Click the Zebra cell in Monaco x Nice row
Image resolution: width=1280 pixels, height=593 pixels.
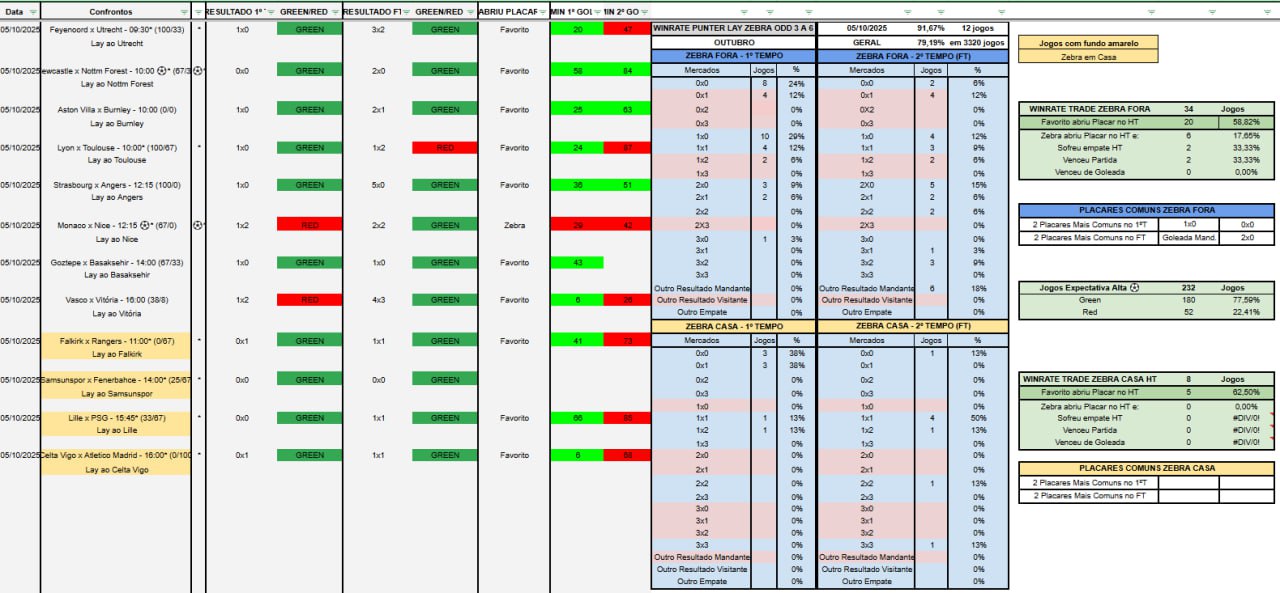click(514, 225)
